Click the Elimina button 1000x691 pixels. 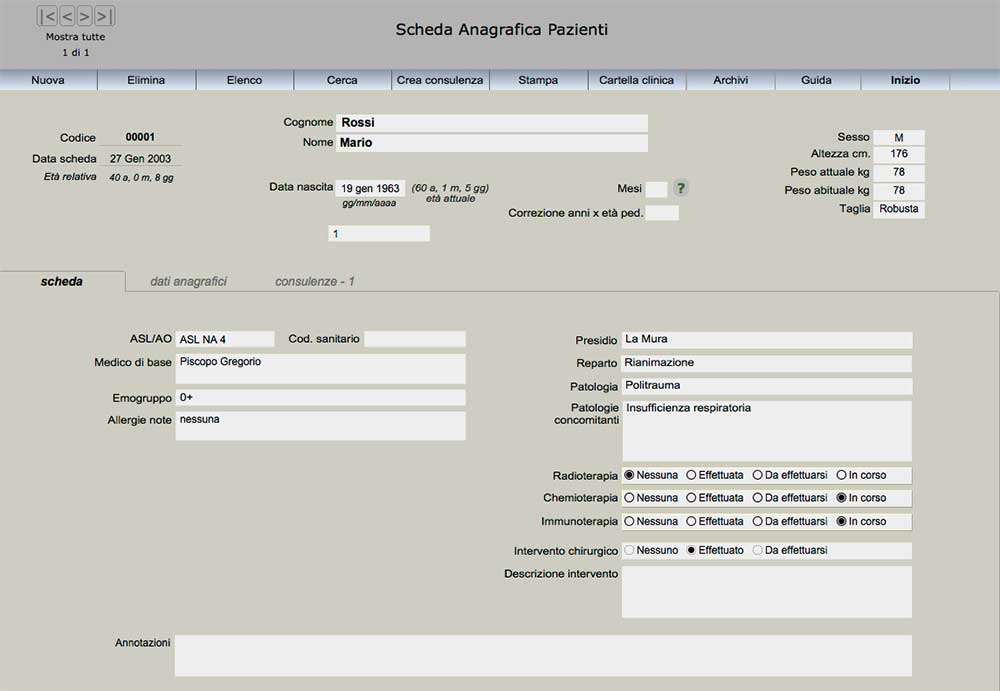[146, 80]
